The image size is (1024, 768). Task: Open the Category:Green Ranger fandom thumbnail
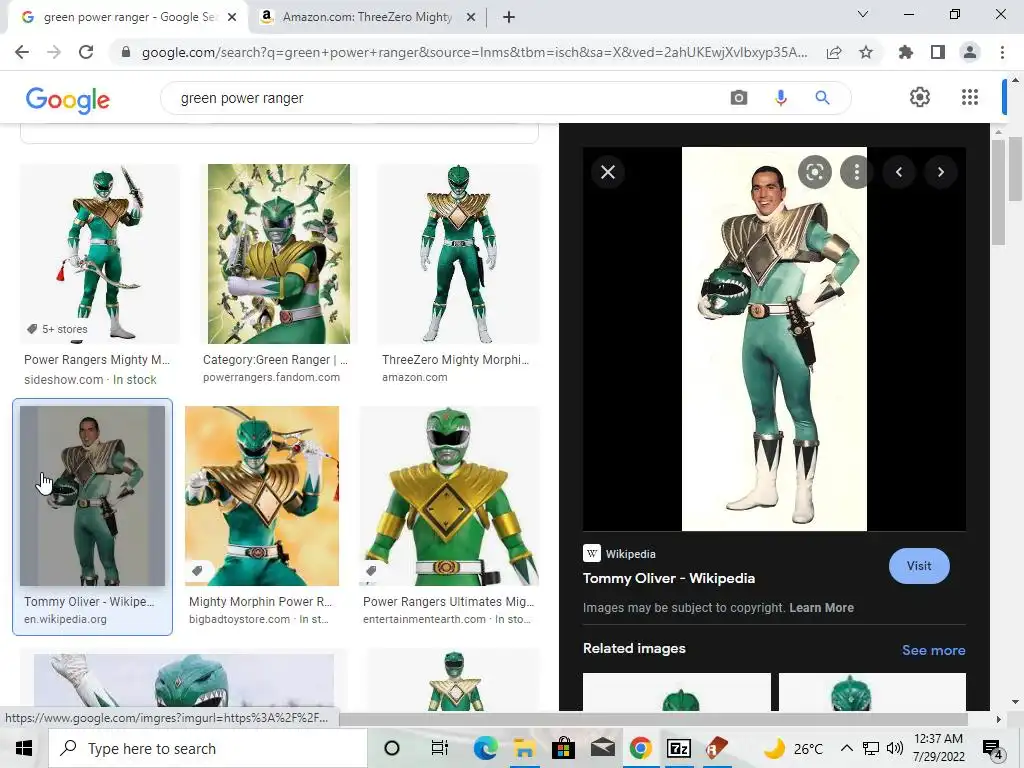279,254
